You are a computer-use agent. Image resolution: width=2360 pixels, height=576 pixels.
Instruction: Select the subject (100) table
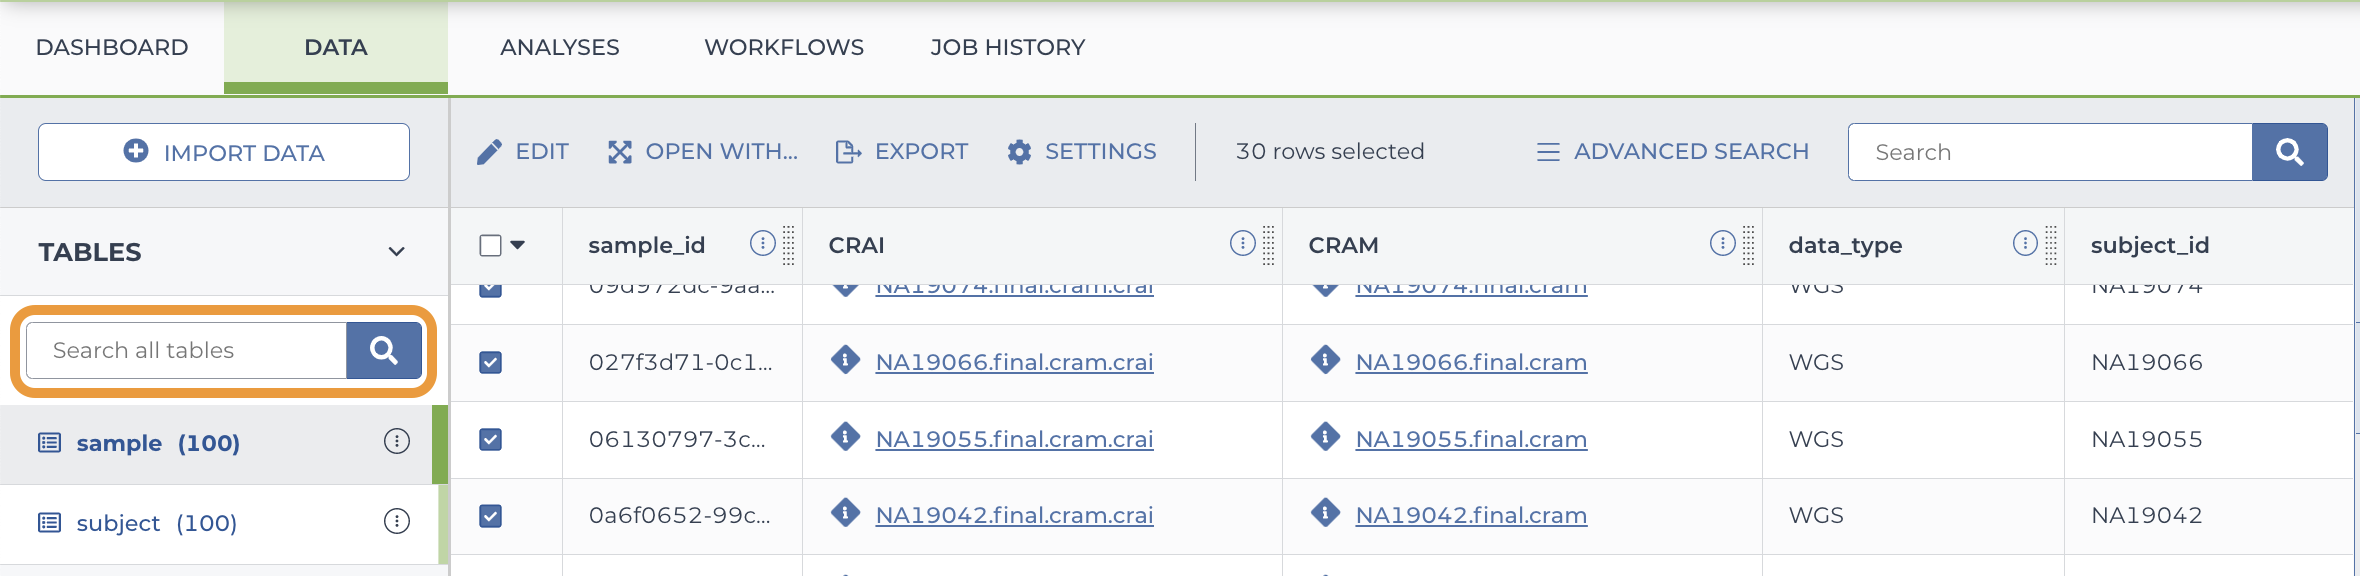click(157, 523)
